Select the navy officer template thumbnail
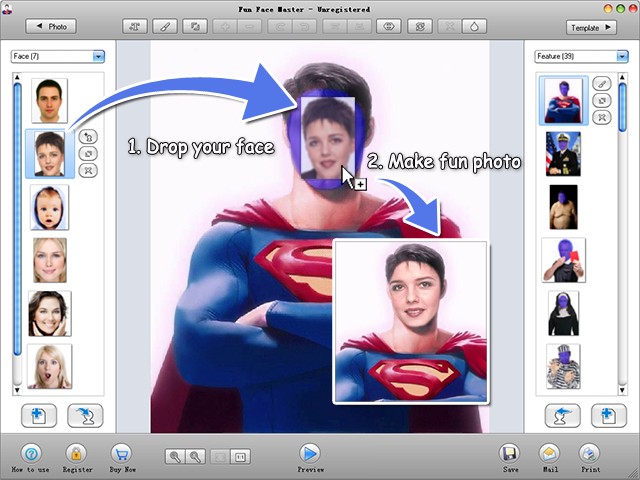This screenshot has height=480, width=640. [x=563, y=154]
